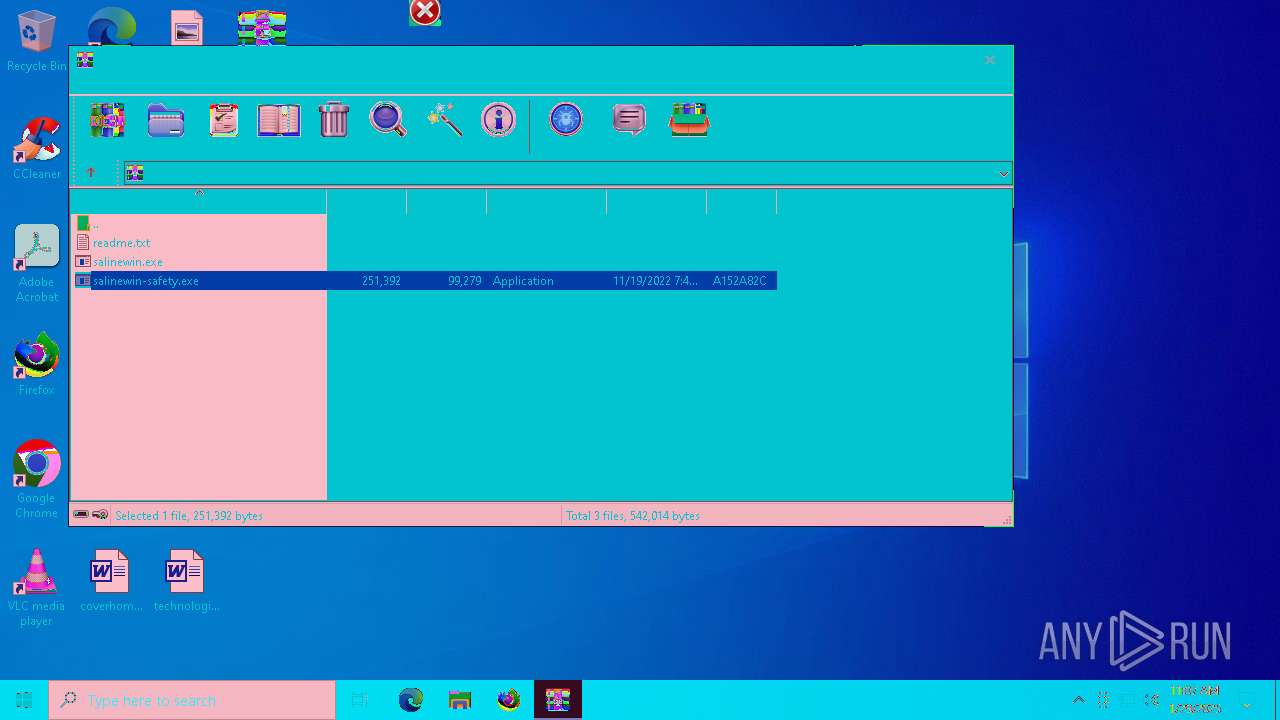Open the Comment speech bubble tool
Screen dimensions: 1280x720
click(x=629, y=120)
